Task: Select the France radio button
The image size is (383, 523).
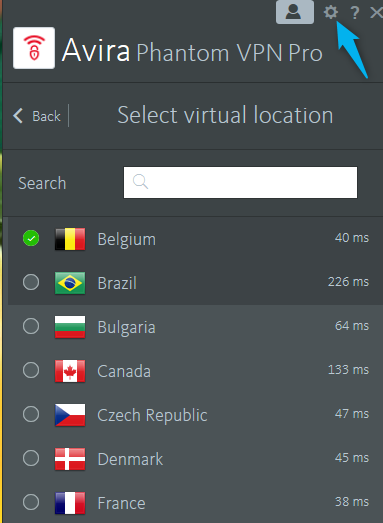Action: [x=31, y=502]
